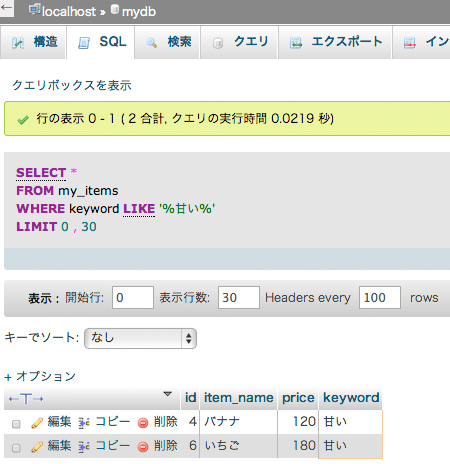Click 編集 link for バナナ row

(59, 422)
